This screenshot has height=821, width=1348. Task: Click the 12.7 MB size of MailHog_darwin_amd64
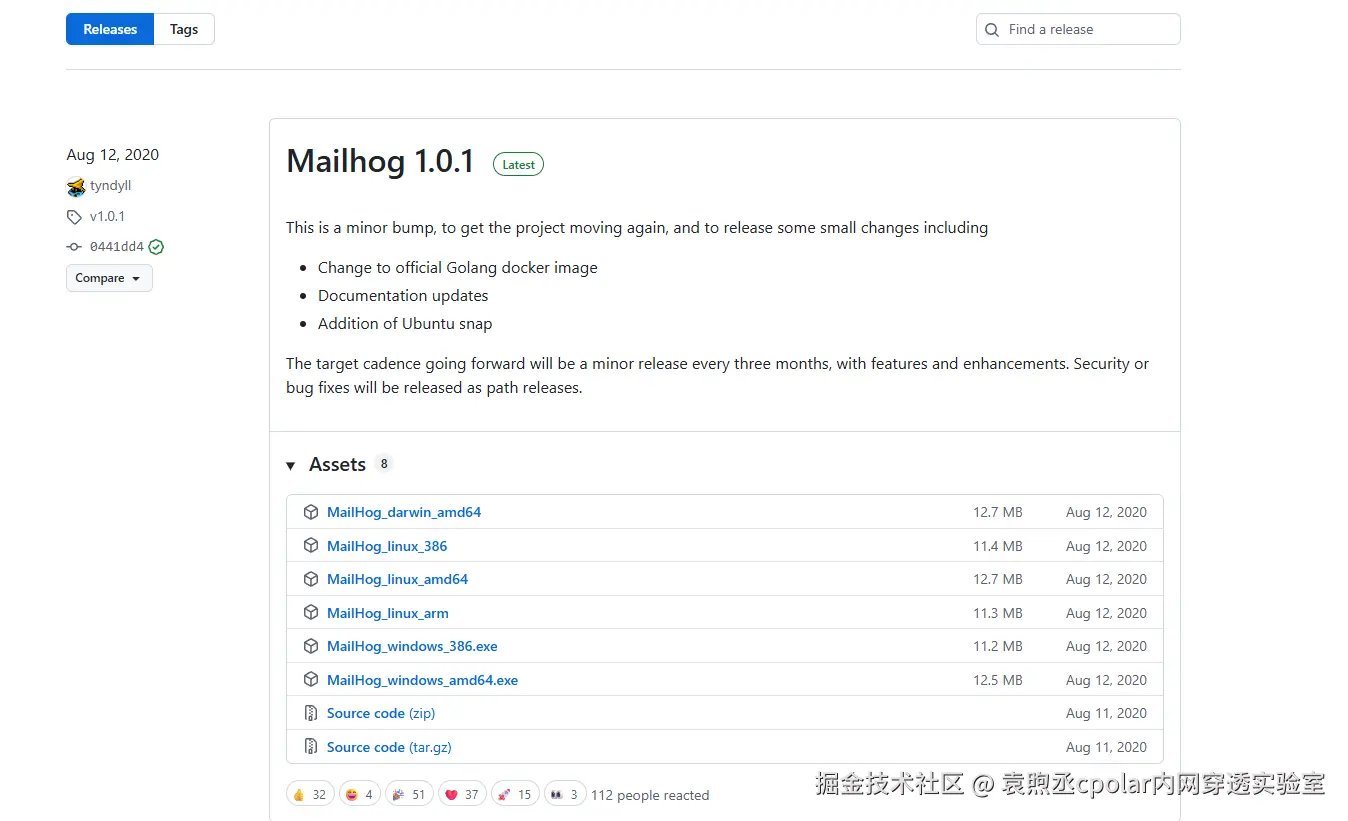pos(998,512)
